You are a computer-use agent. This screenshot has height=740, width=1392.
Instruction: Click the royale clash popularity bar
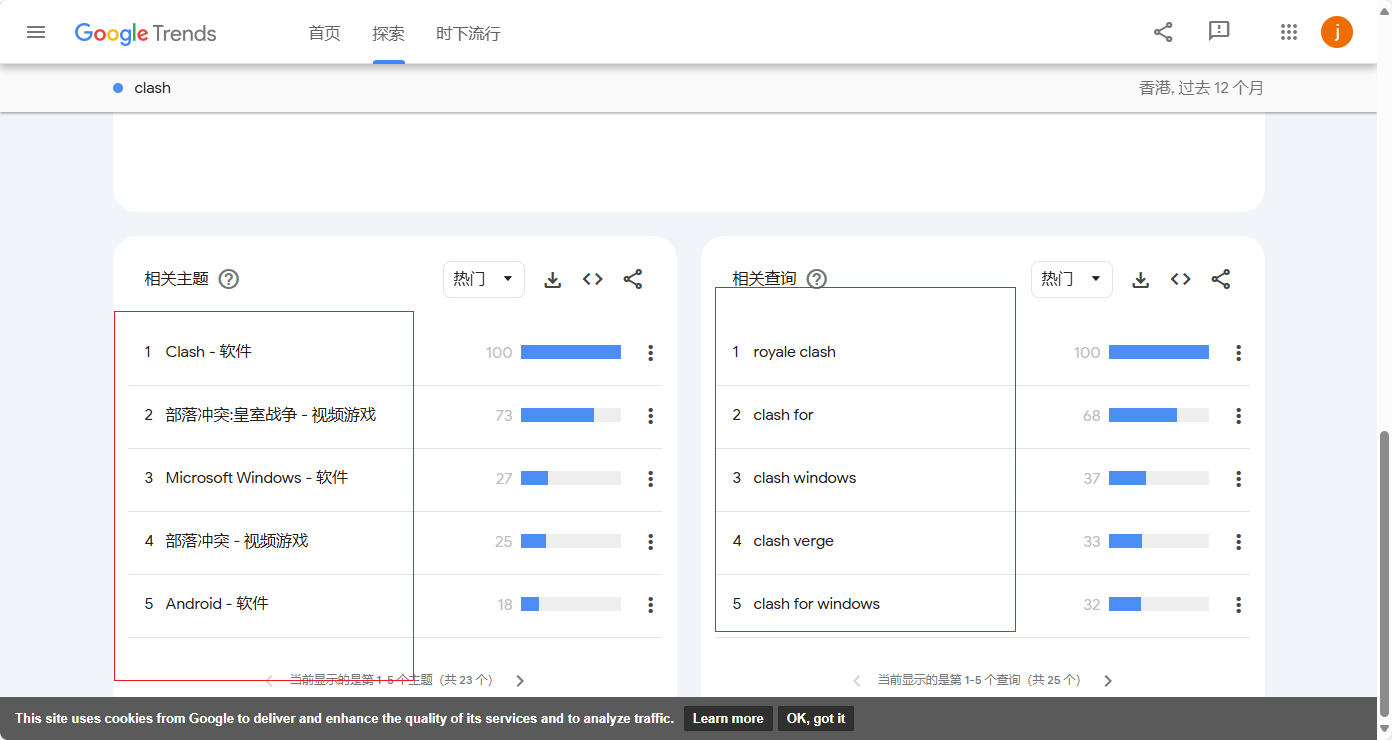[x=1159, y=352]
